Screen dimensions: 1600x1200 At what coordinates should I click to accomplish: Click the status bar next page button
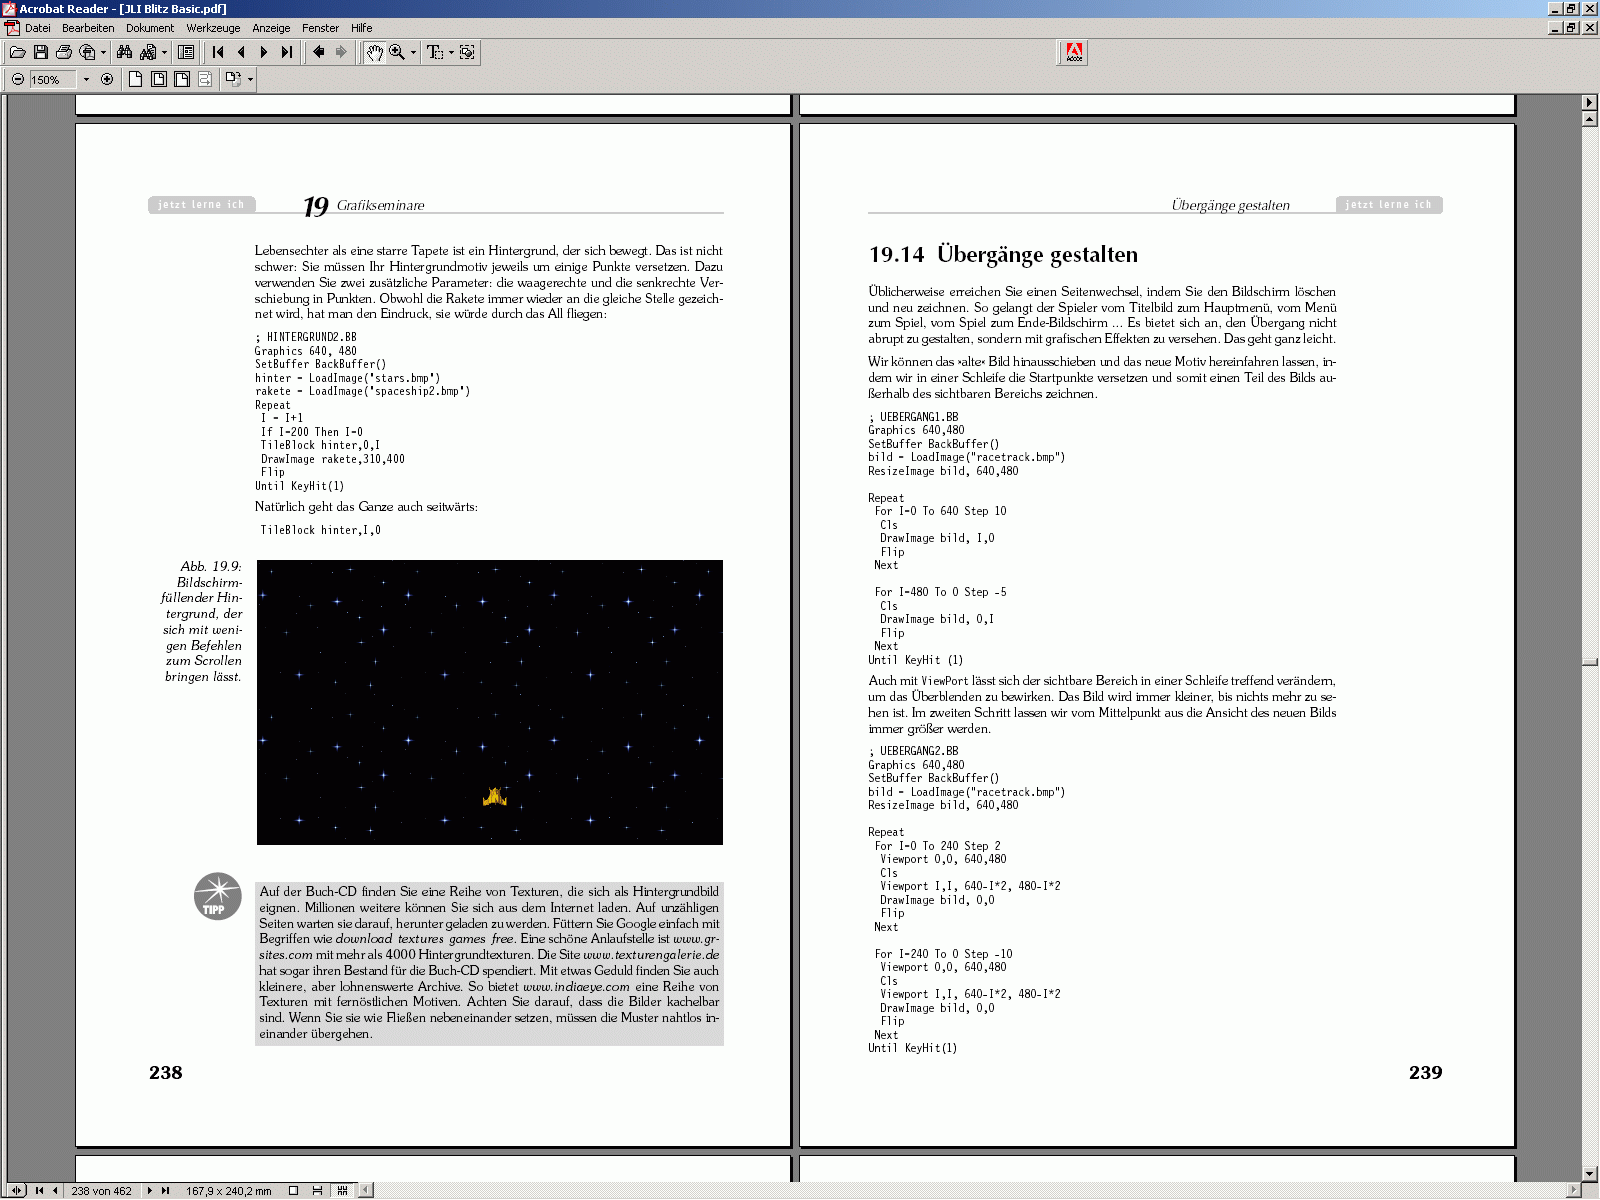pyautogui.click(x=149, y=1190)
